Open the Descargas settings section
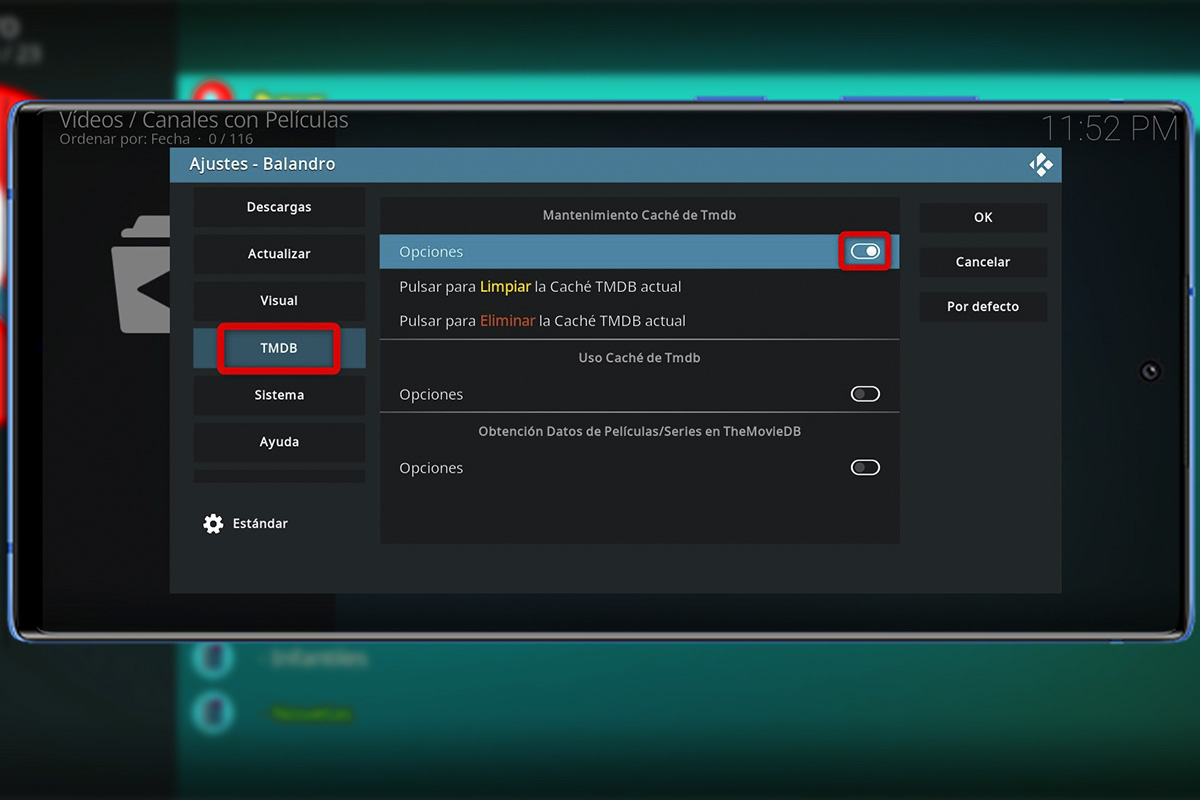 click(278, 207)
